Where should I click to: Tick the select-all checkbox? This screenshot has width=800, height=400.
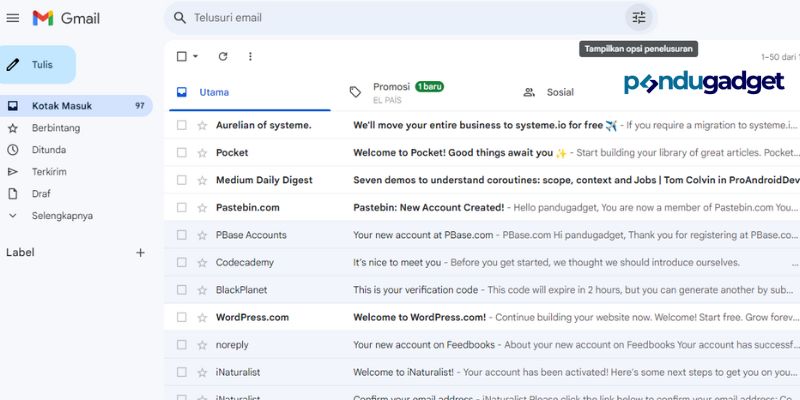(x=182, y=57)
